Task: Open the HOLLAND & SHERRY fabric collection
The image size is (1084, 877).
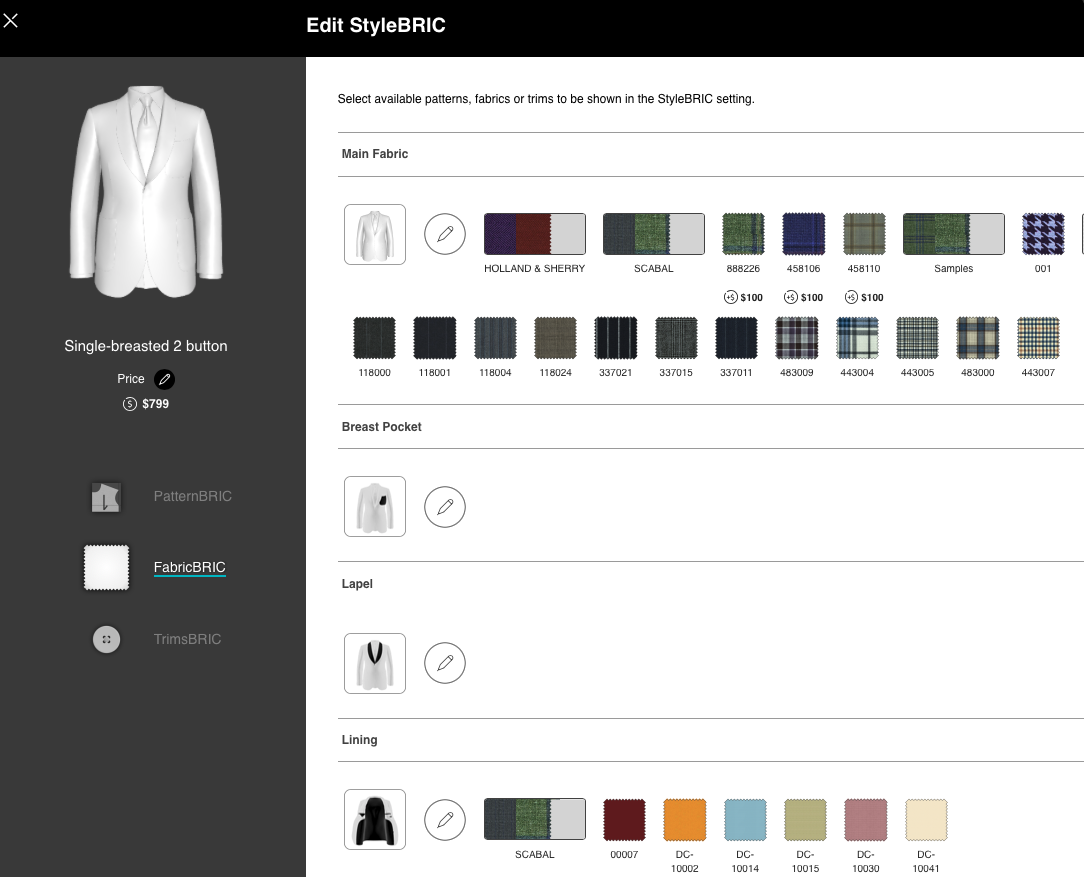Action: (x=534, y=234)
